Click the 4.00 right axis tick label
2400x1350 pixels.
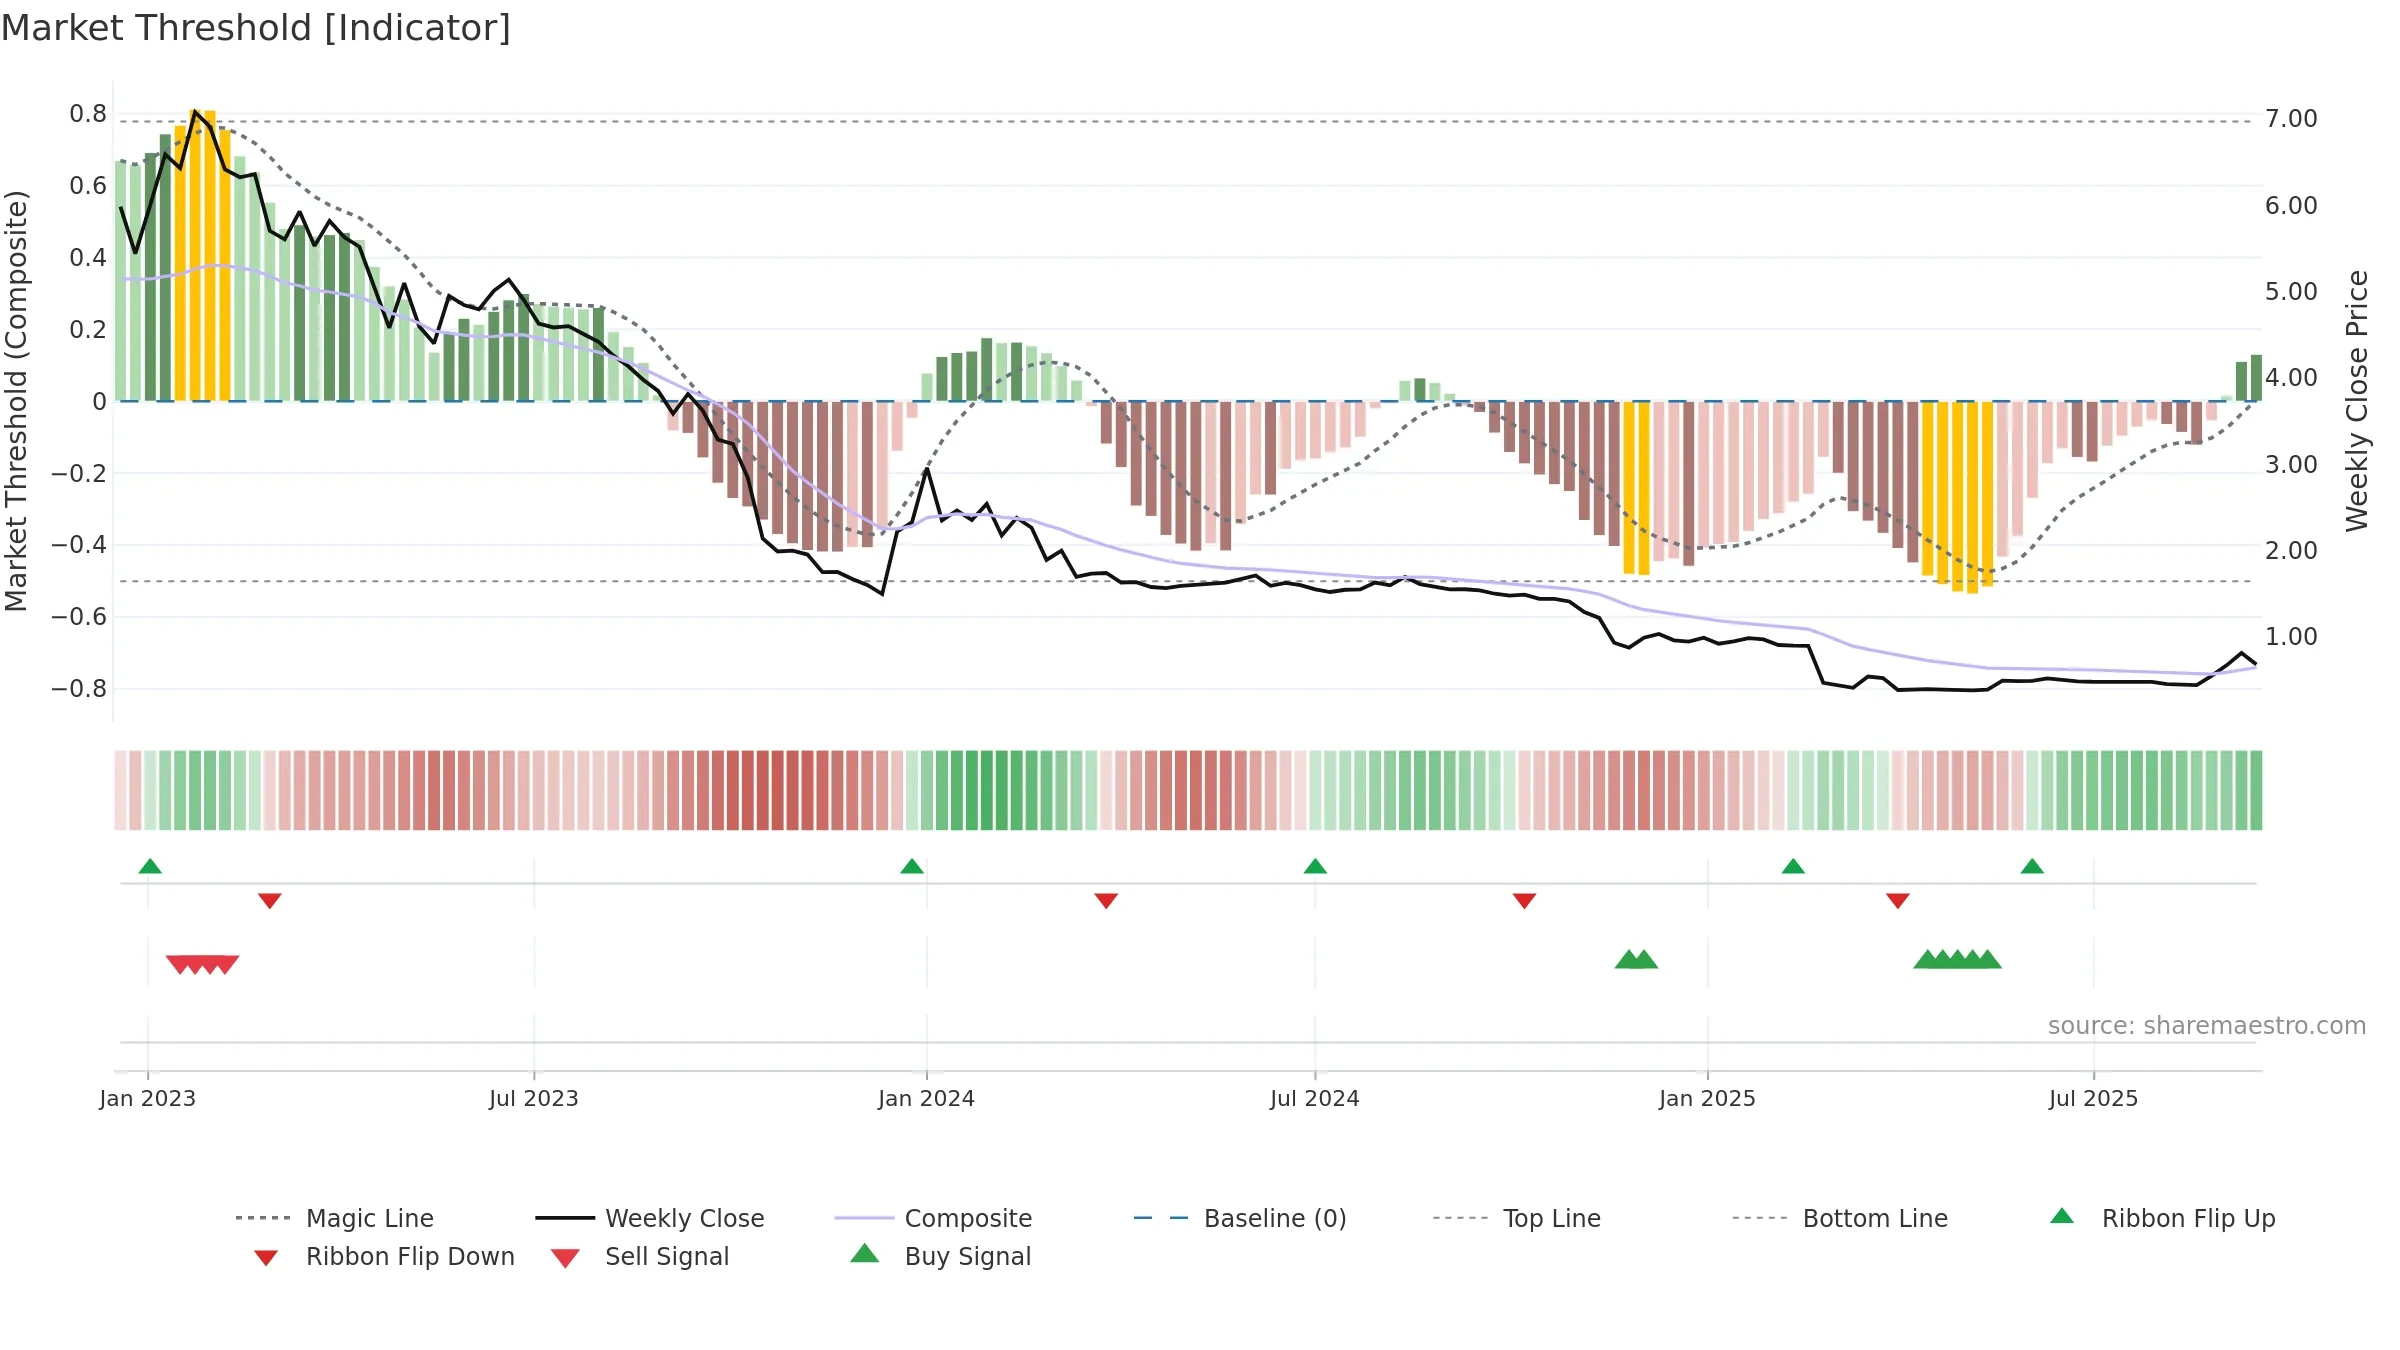coord(2291,378)
